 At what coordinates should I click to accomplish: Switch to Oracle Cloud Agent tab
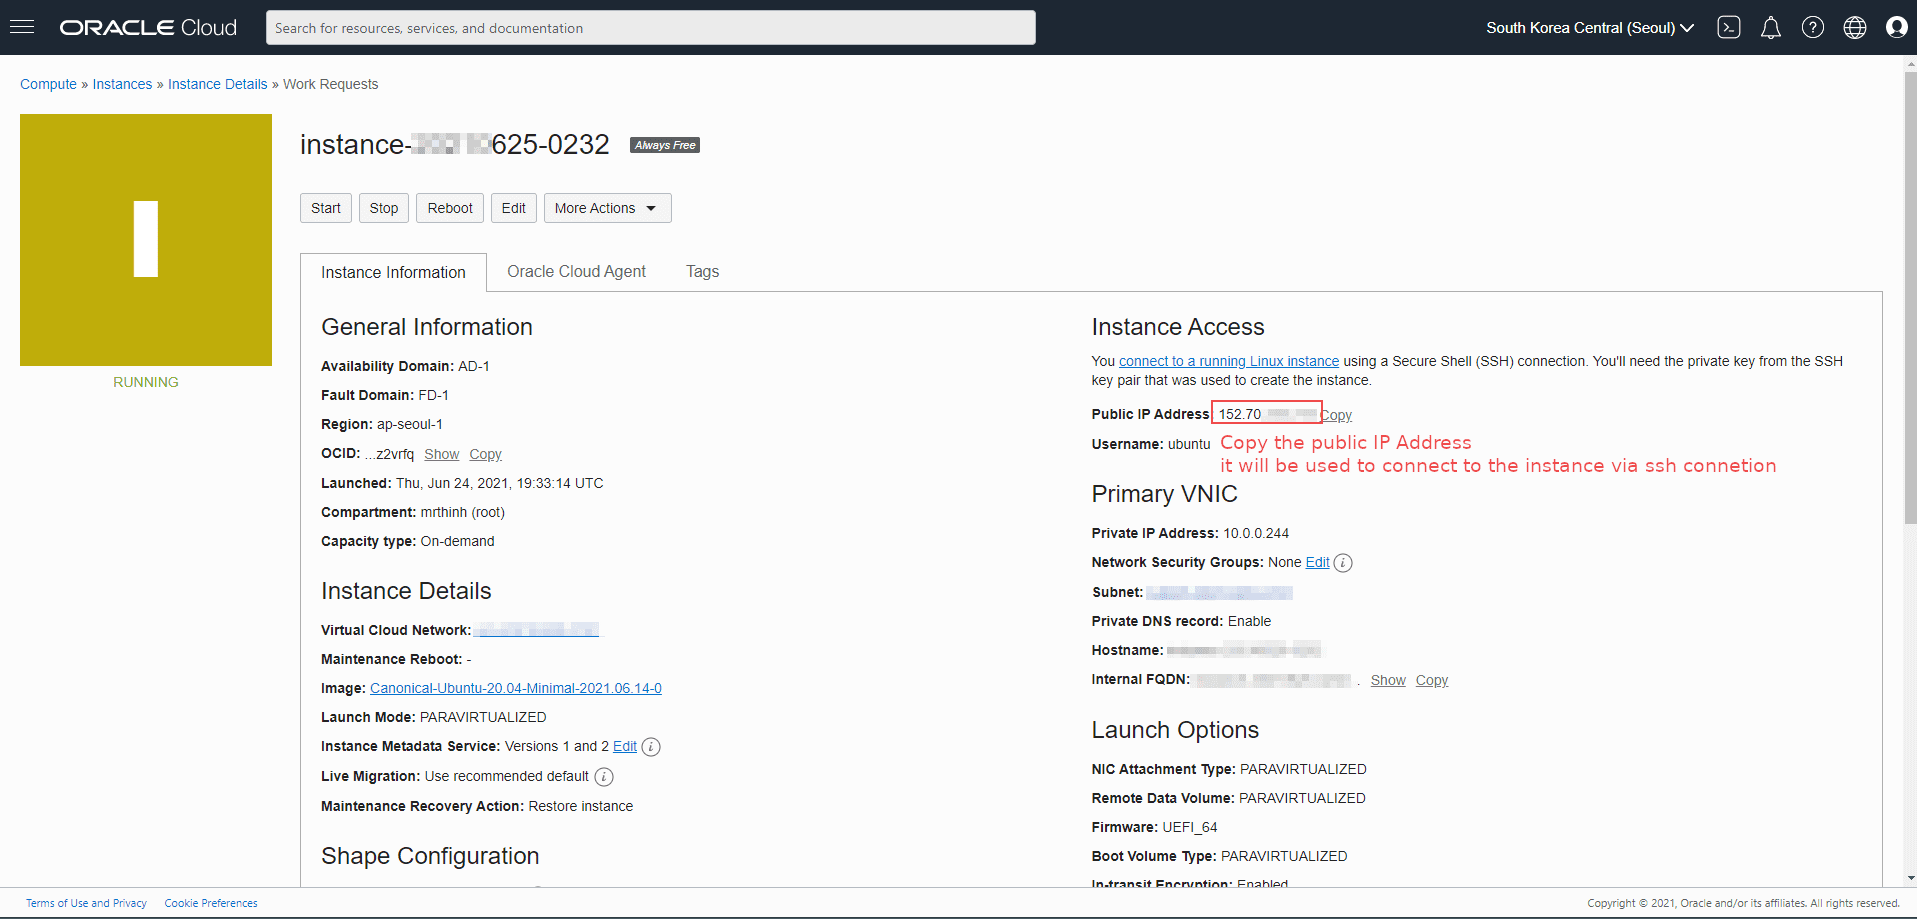576,272
